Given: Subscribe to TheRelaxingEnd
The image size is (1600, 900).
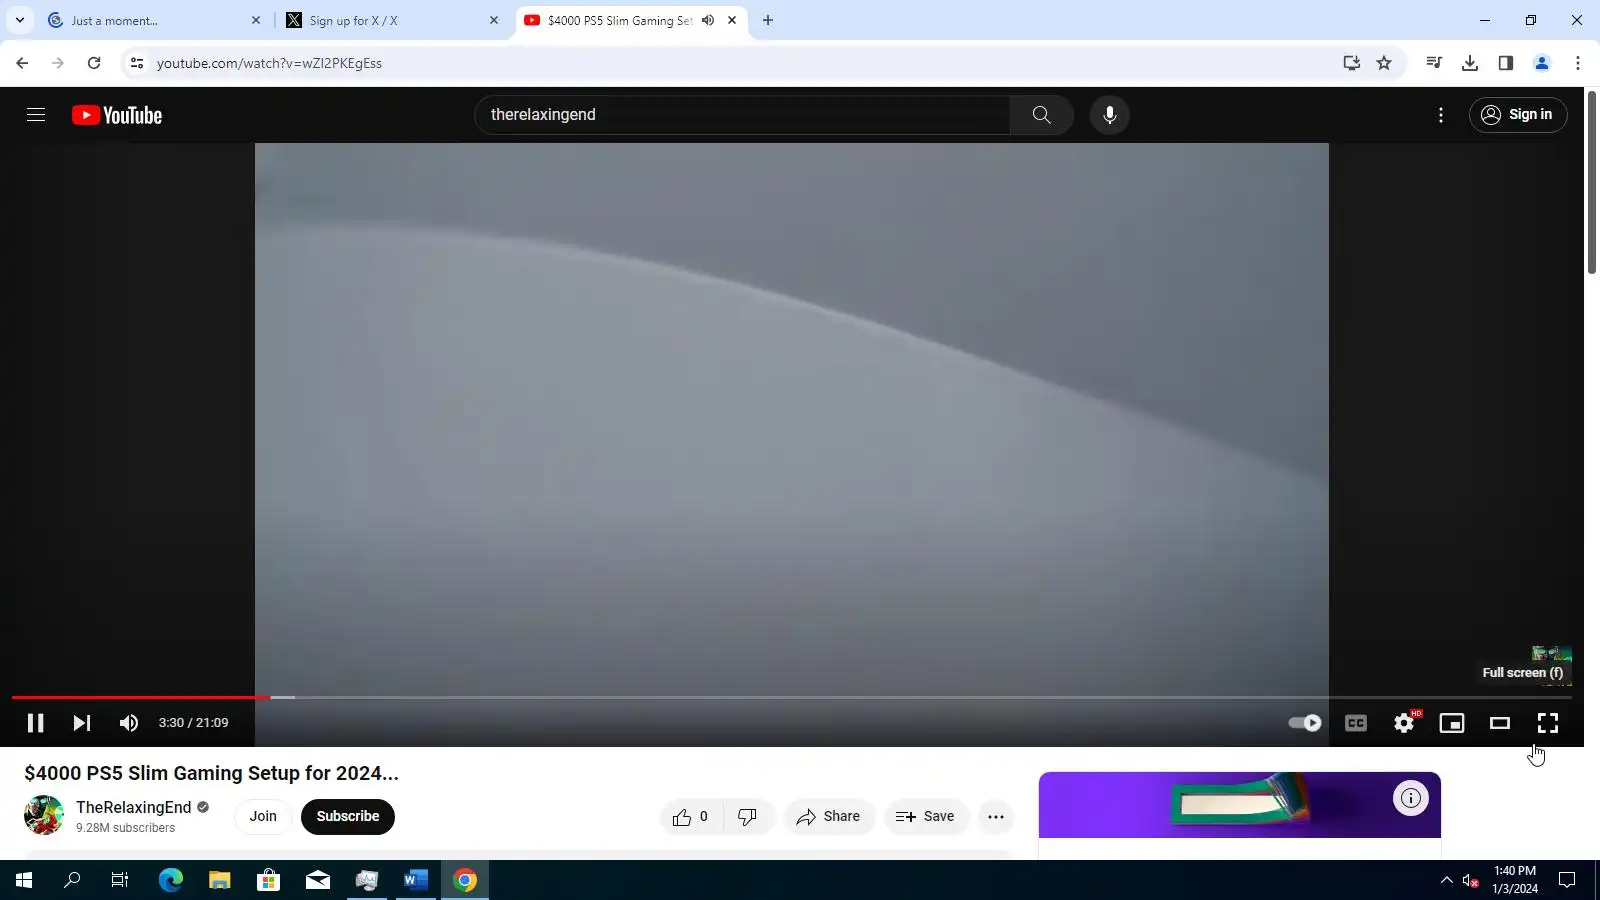Looking at the screenshot, I should (x=348, y=817).
